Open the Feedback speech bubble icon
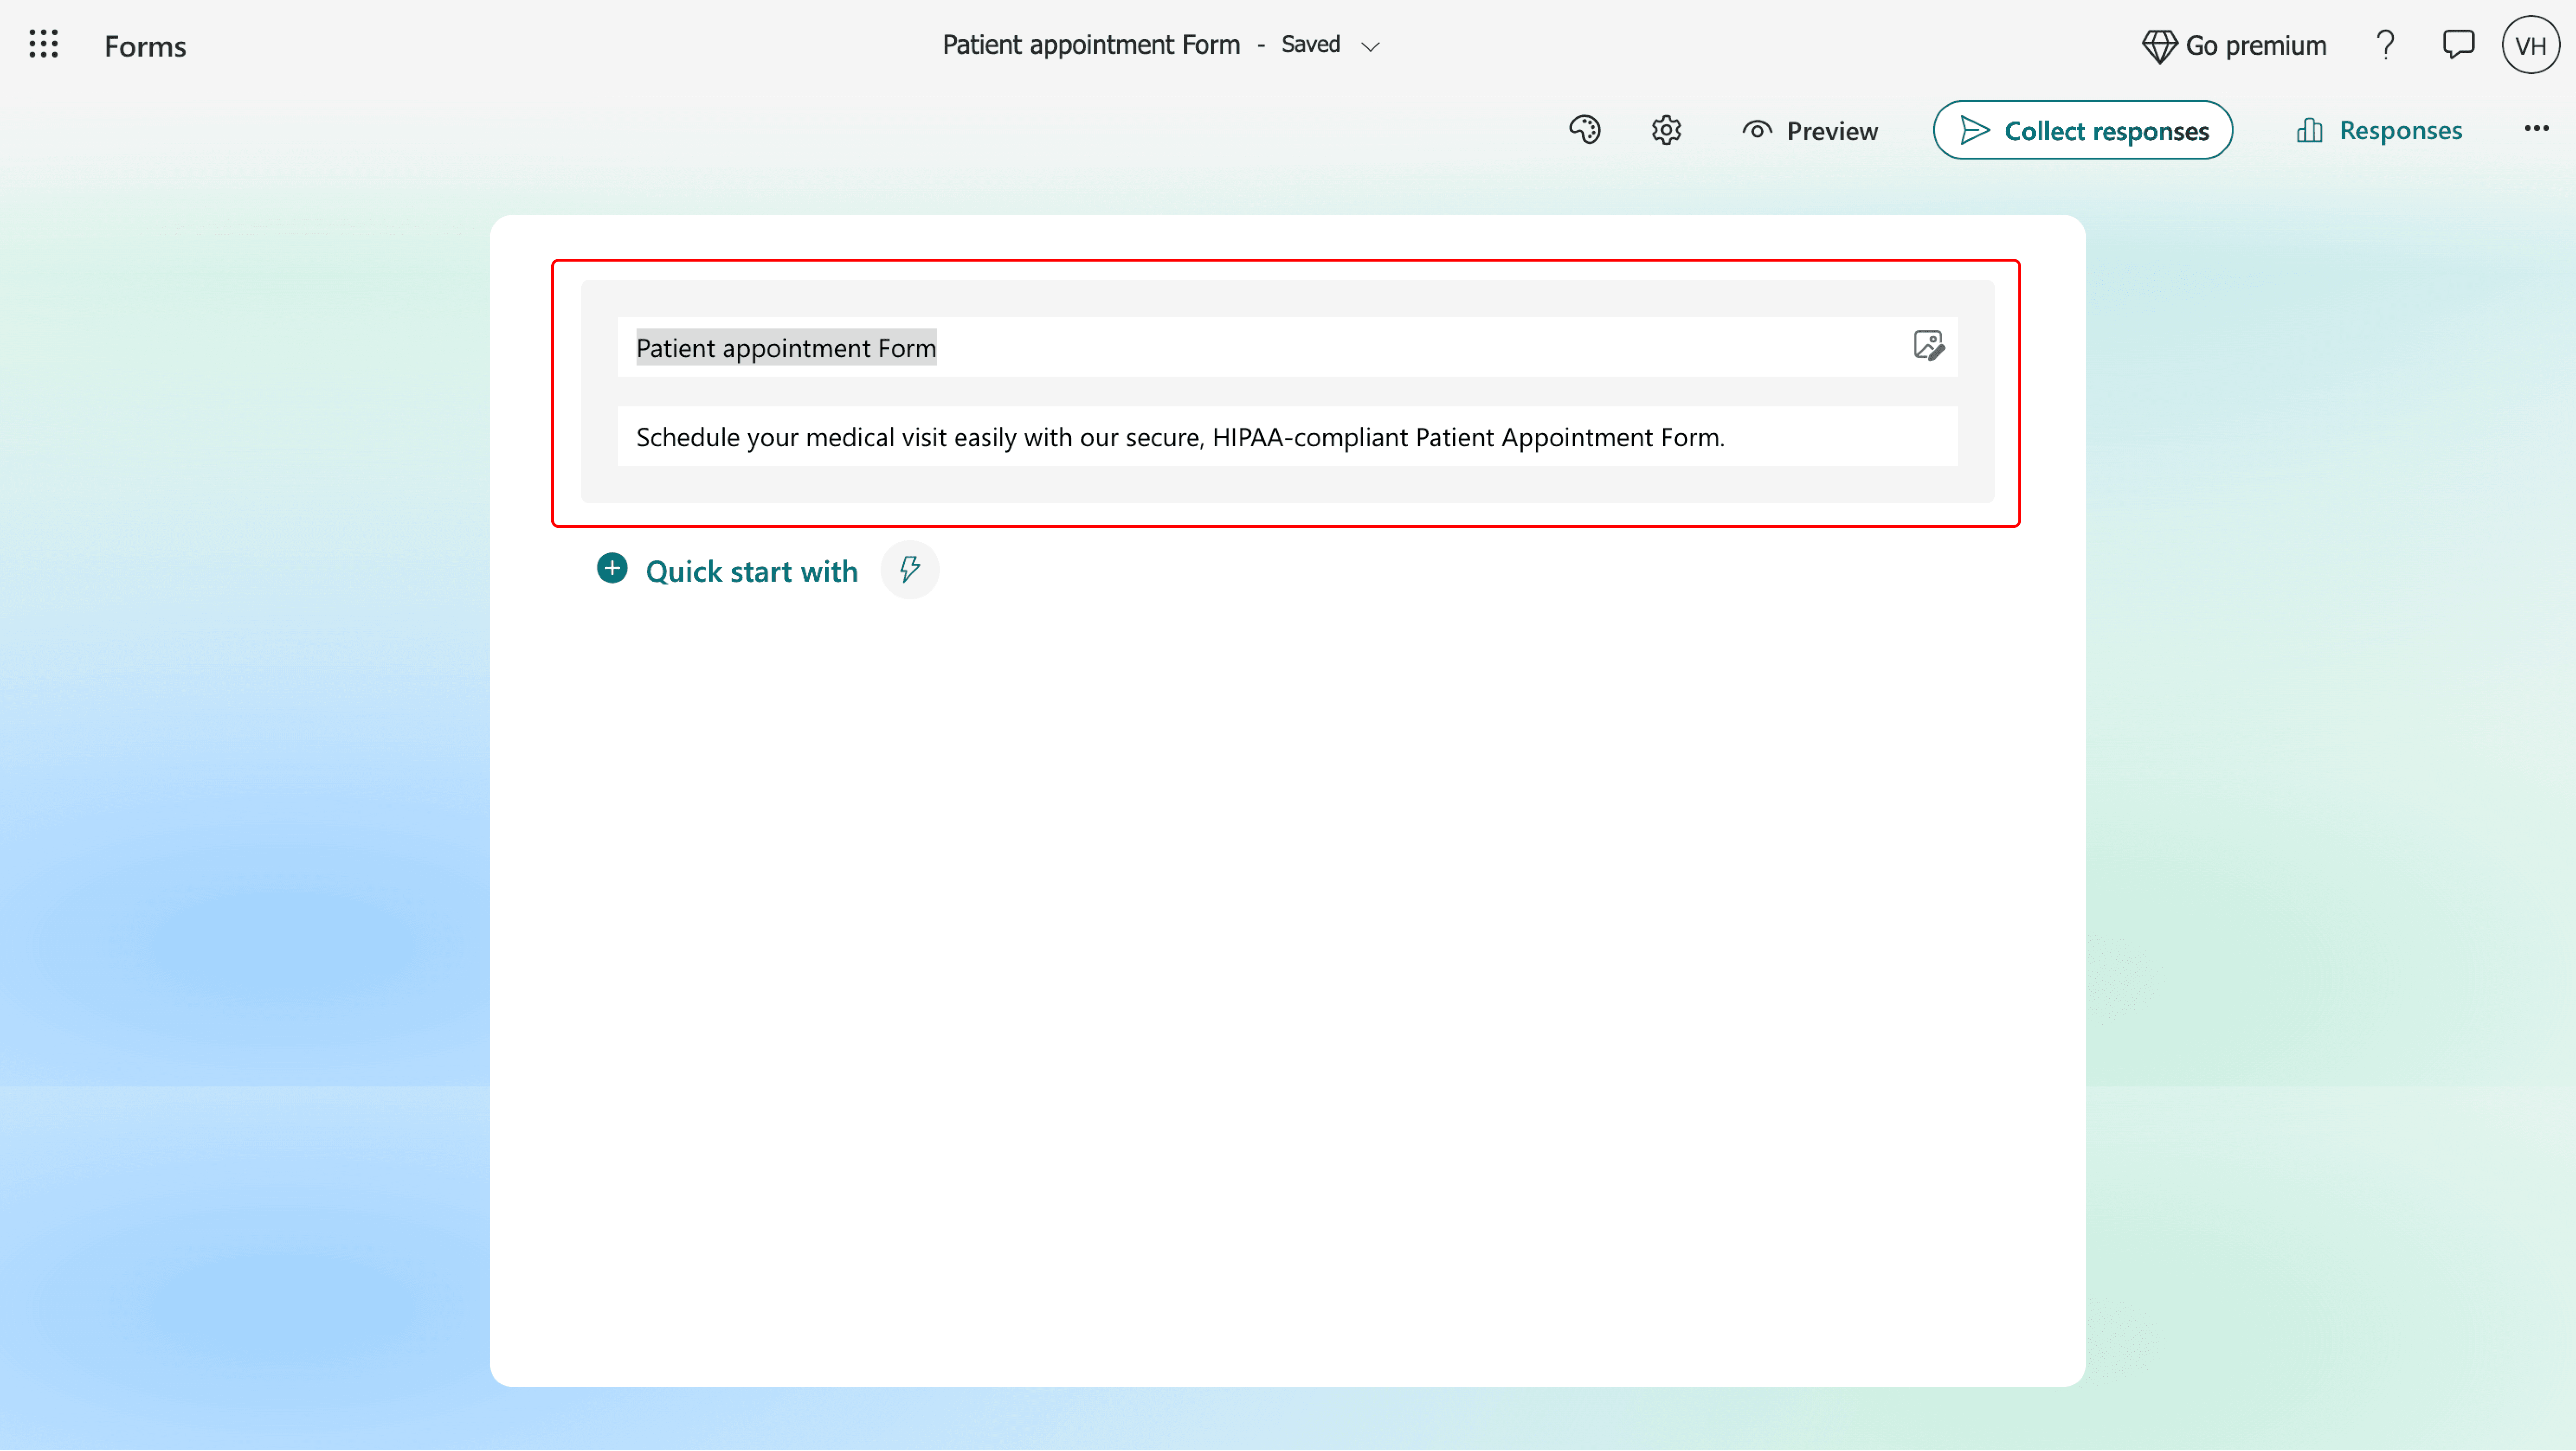The image size is (2576, 1451). click(x=2458, y=45)
